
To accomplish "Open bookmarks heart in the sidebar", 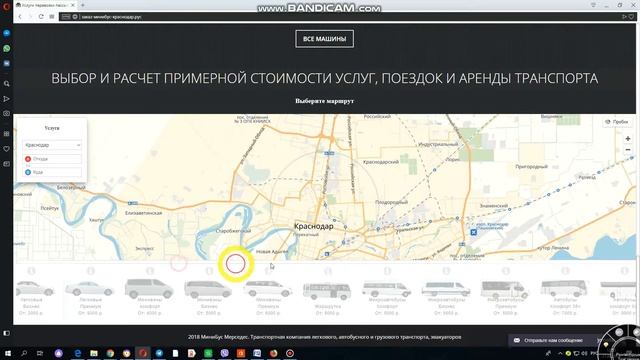I will pyautogui.click(x=7, y=149).
